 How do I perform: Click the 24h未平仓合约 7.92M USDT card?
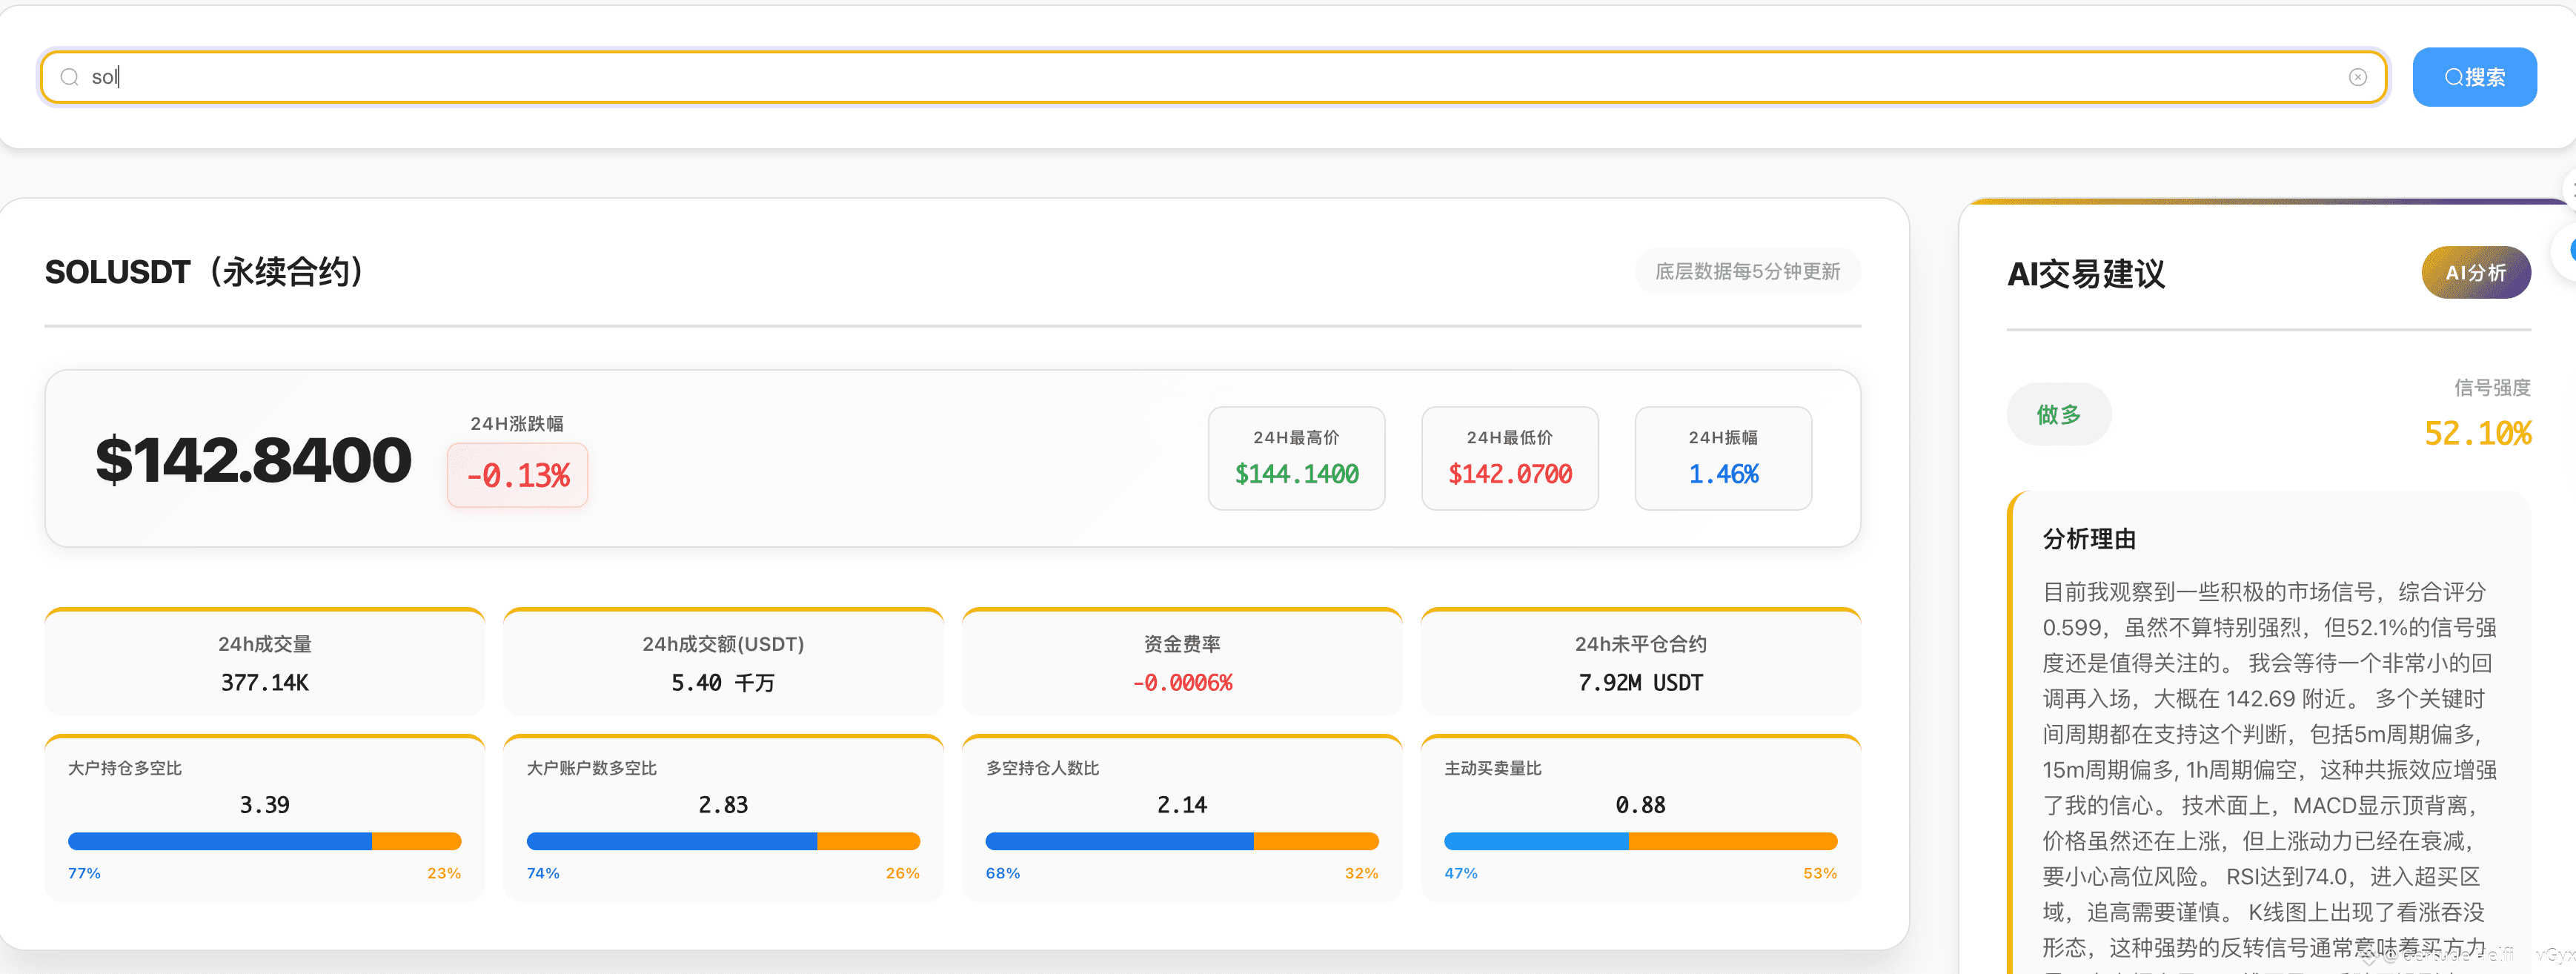(1640, 663)
